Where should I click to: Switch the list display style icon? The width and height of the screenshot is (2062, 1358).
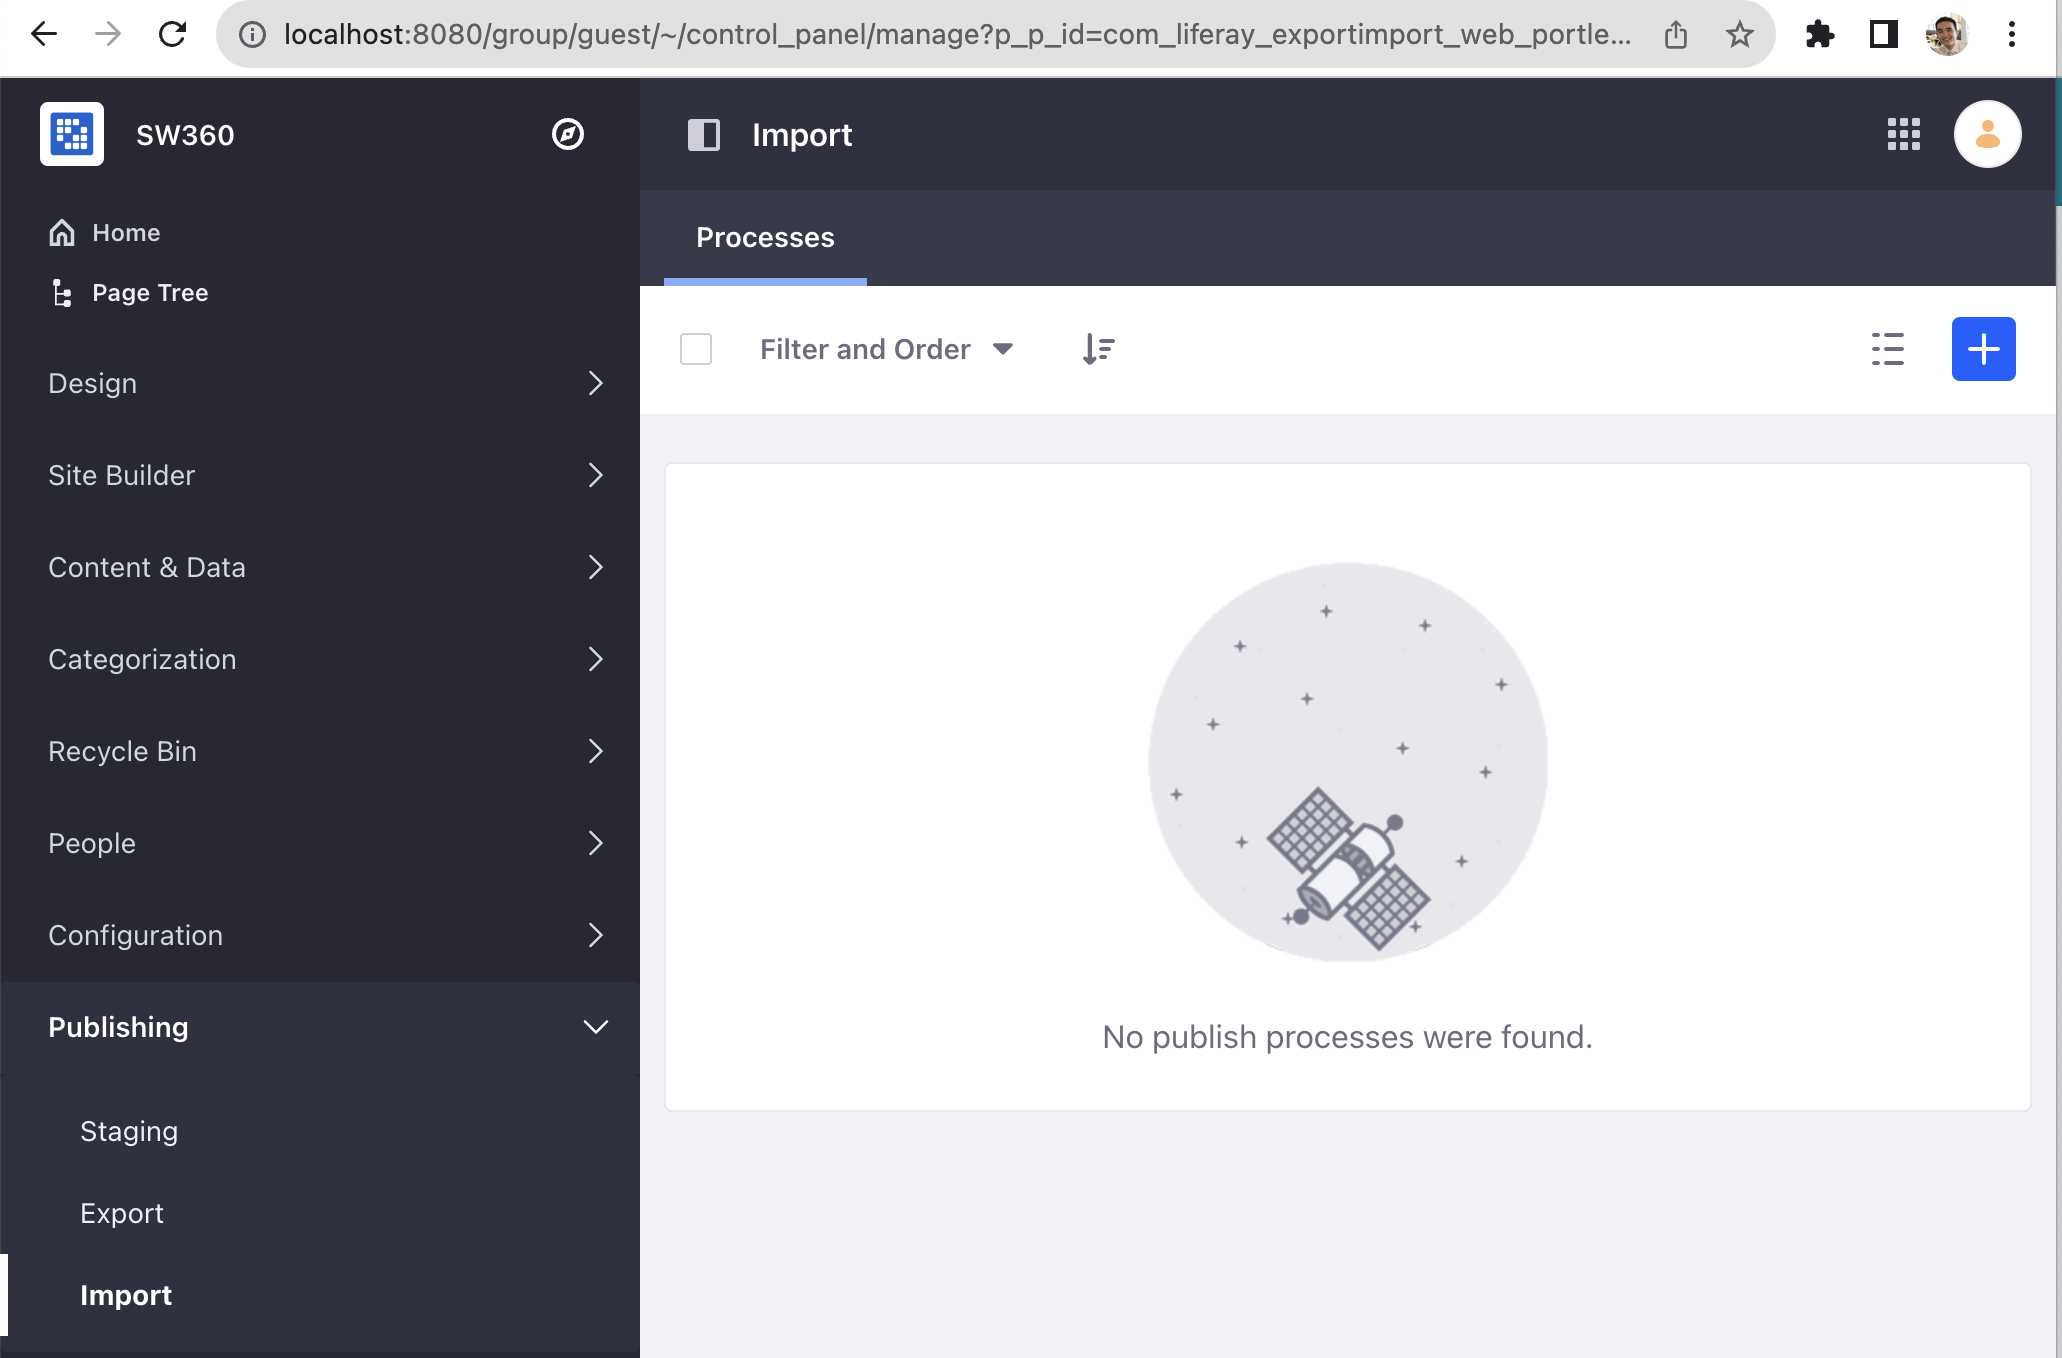pyautogui.click(x=1887, y=349)
